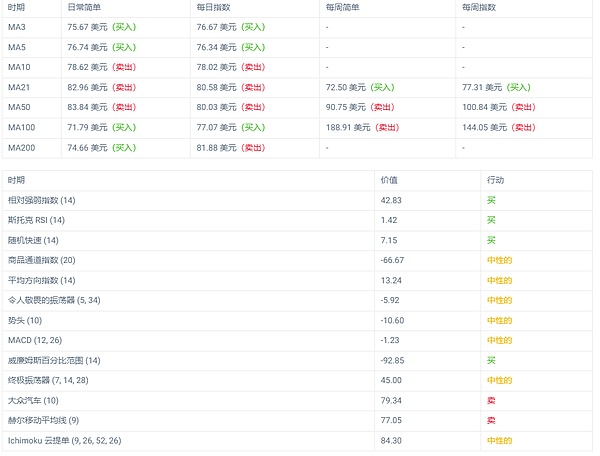Select the MA3 row label
Viewport: 600px width, 456px height.
[x=16, y=27]
